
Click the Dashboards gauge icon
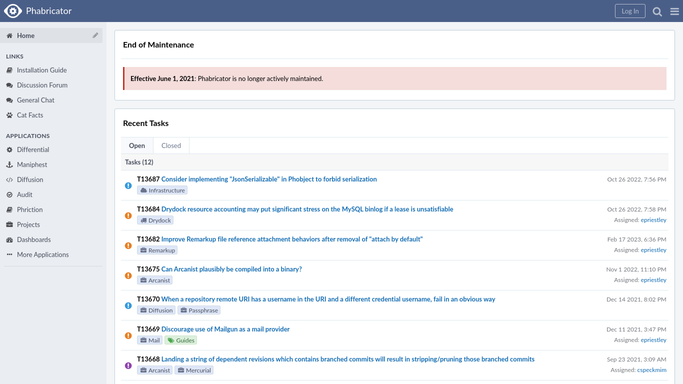(x=9, y=240)
